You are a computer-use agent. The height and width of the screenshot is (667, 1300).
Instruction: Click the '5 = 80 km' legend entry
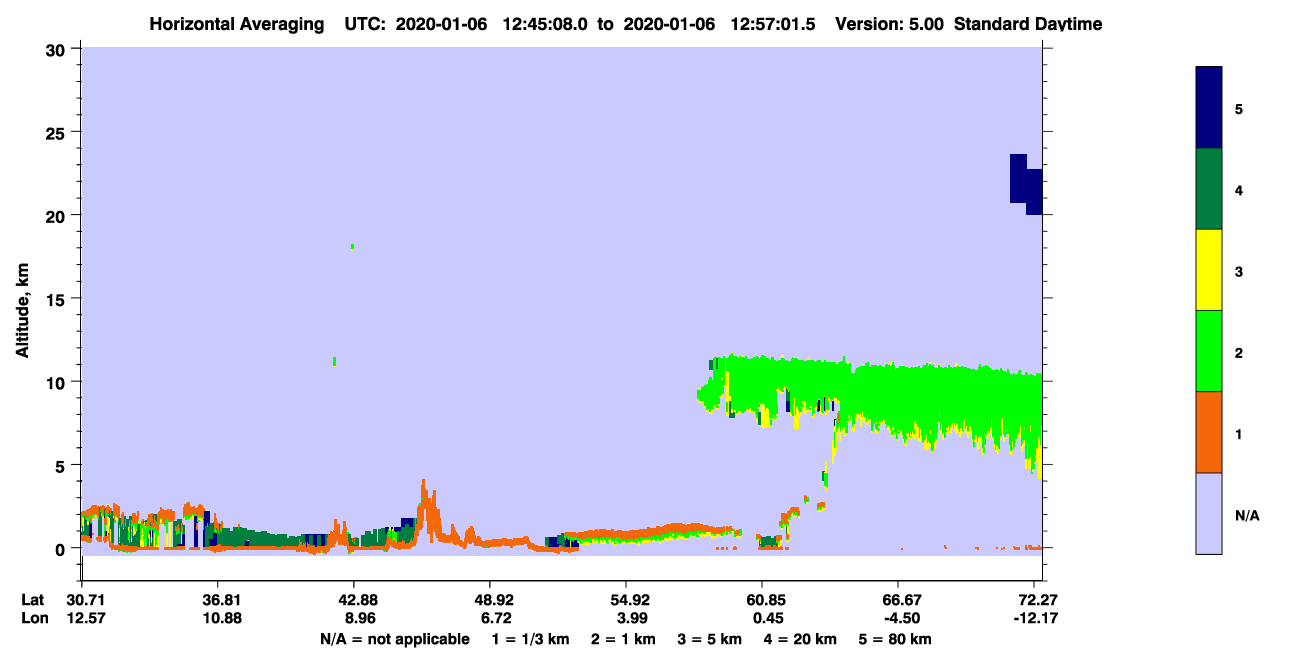click(x=895, y=639)
